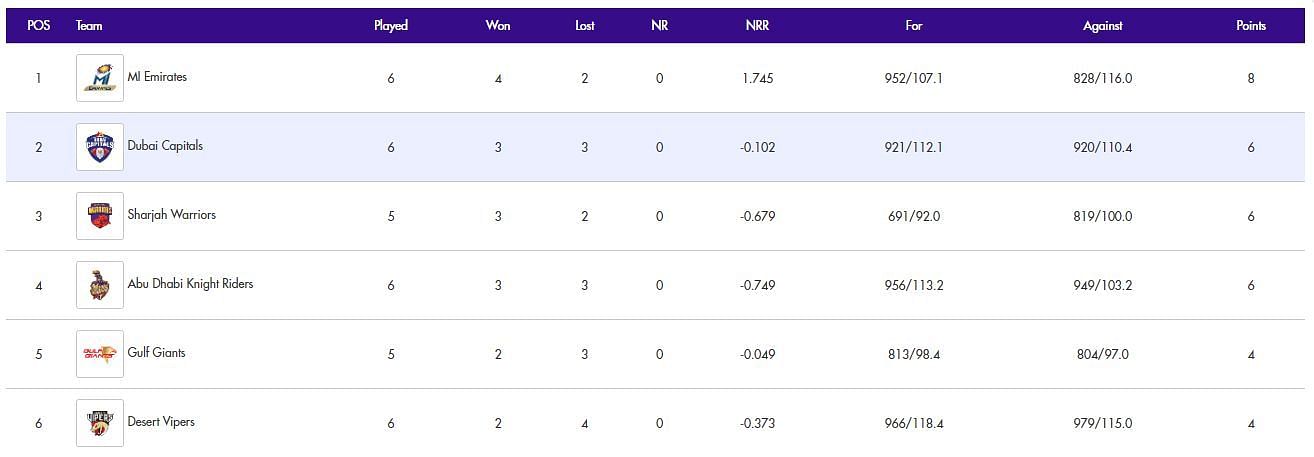Open the Desert Vipers team logo
1314x457 pixels.
tap(100, 423)
